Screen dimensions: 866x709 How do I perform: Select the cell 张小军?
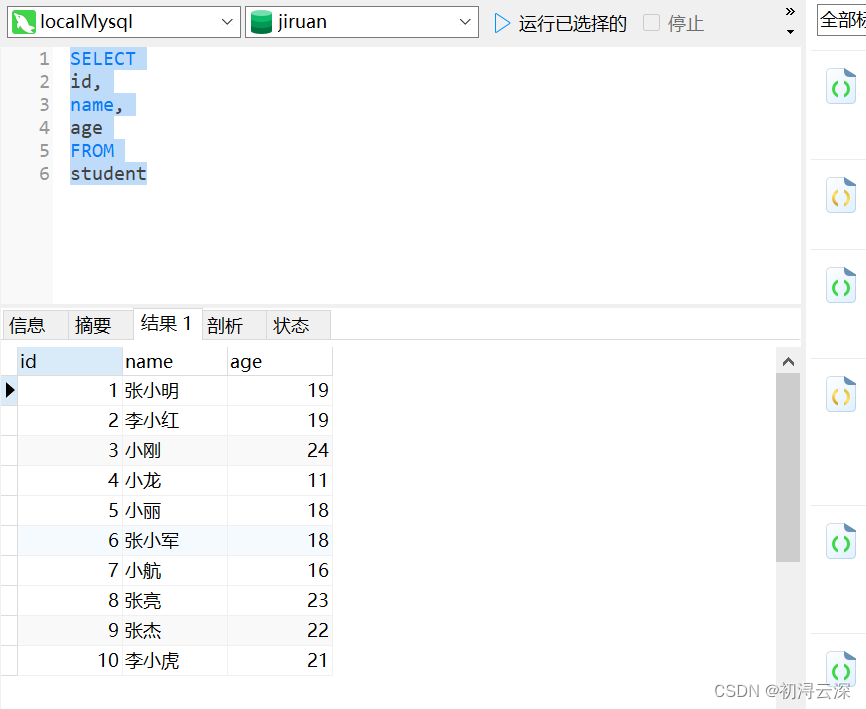pyautogui.click(x=175, y=540)
